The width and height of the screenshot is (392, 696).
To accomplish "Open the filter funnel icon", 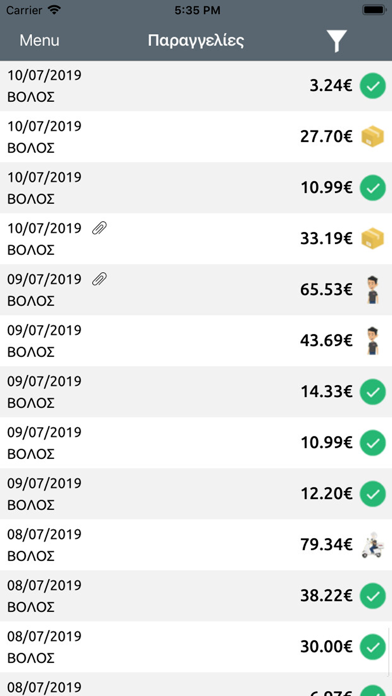I will point(337,41).
